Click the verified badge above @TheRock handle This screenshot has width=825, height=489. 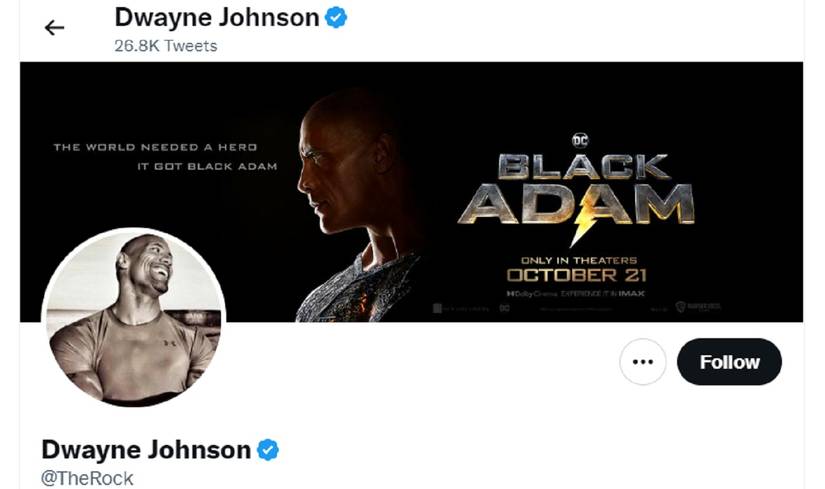click(x=268, y=450)
